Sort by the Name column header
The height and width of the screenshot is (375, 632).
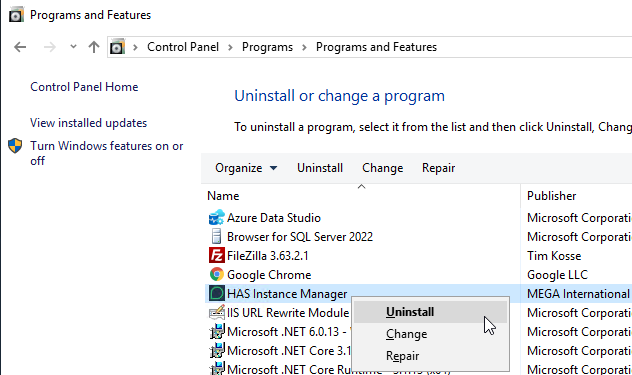click(223, 196)
